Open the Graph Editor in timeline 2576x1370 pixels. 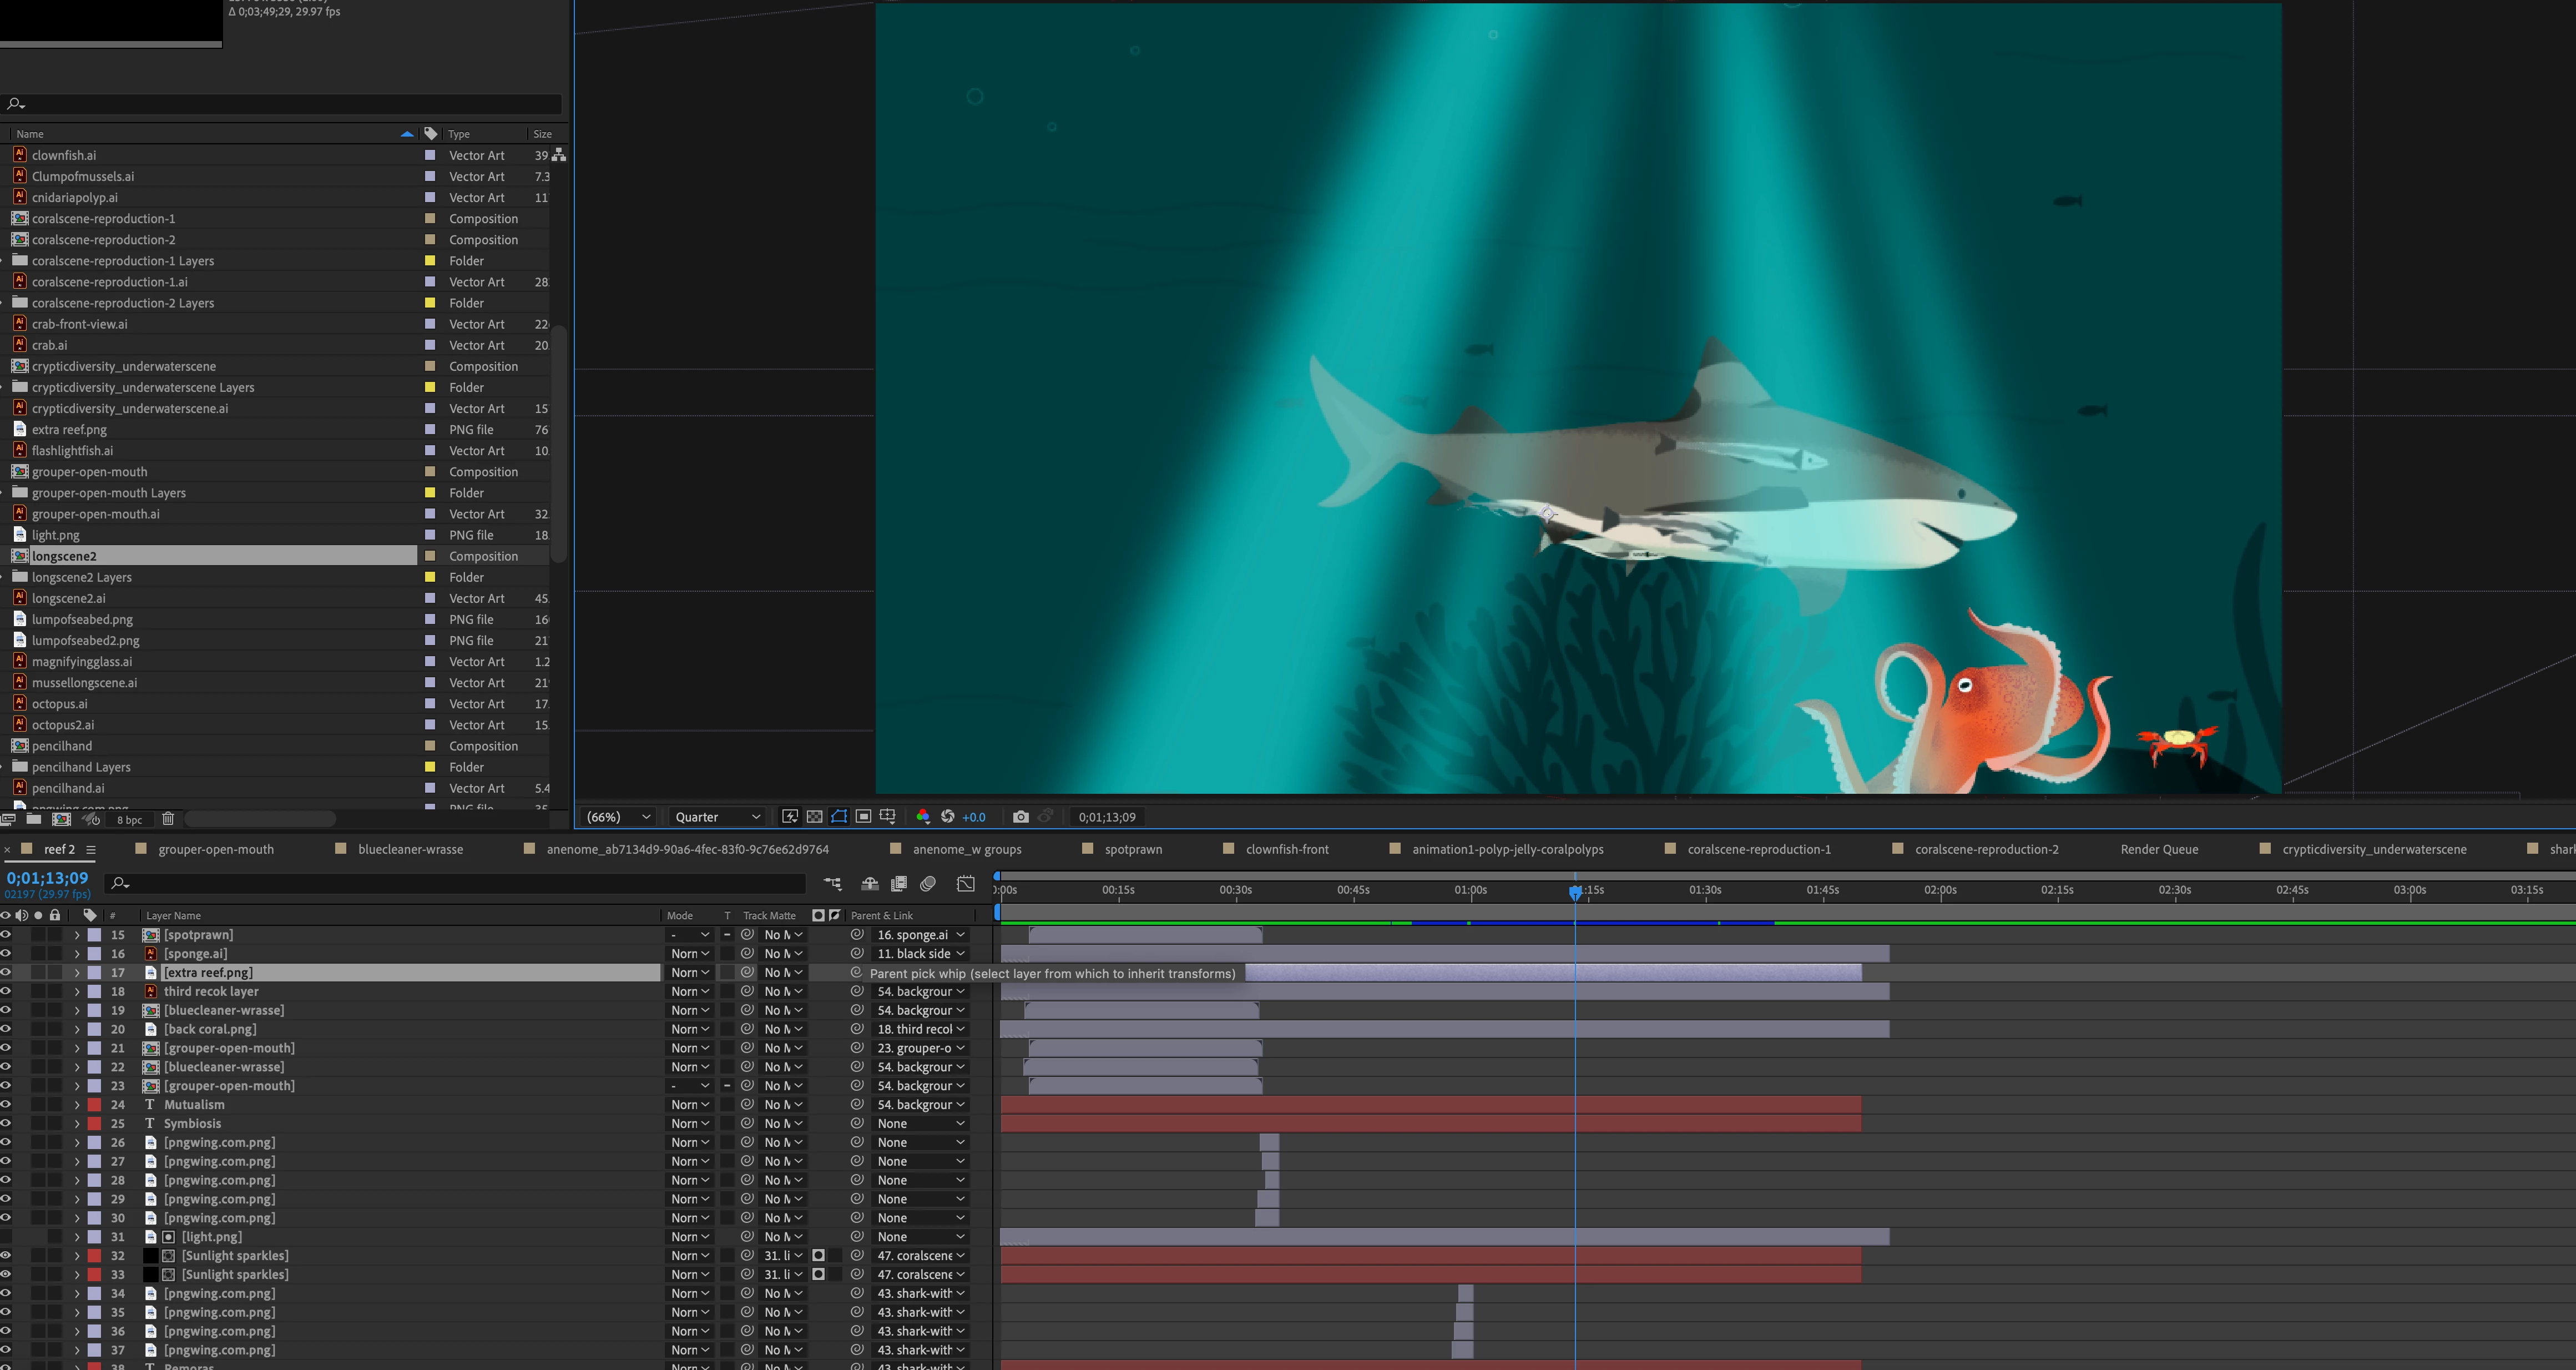965,884
